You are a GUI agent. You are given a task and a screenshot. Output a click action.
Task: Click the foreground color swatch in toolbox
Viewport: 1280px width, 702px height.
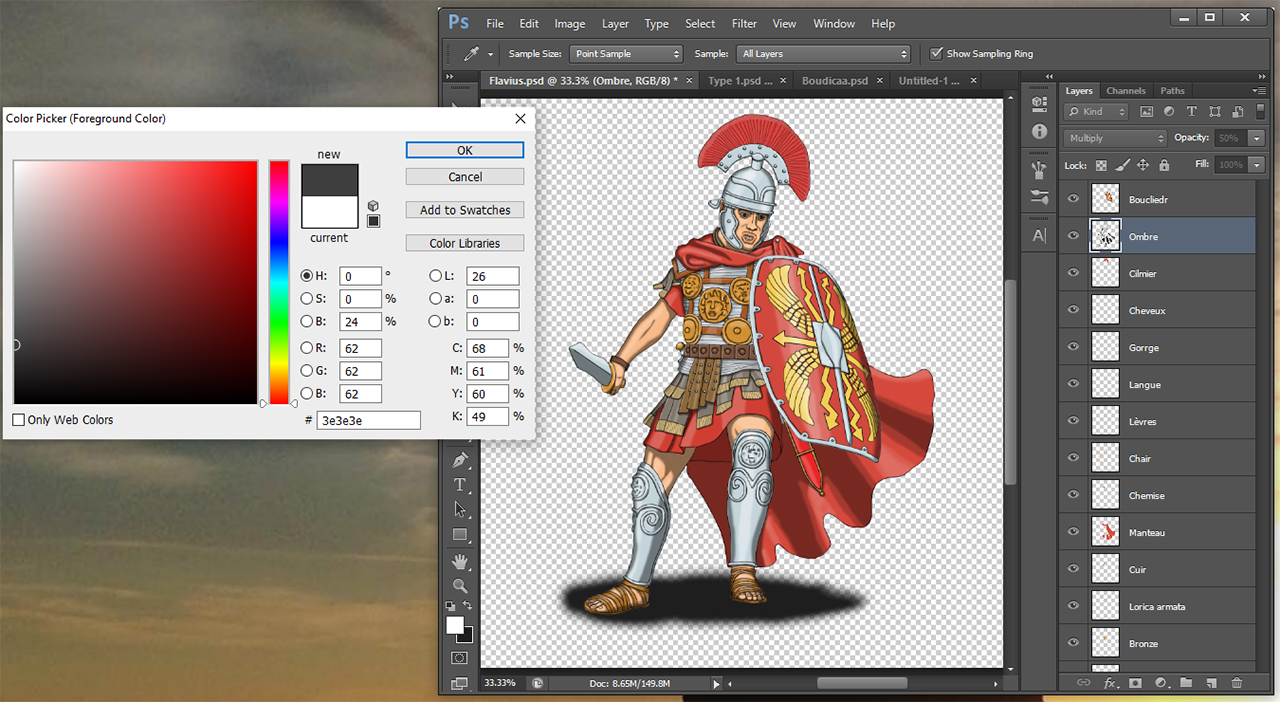(x=455, y=625)
